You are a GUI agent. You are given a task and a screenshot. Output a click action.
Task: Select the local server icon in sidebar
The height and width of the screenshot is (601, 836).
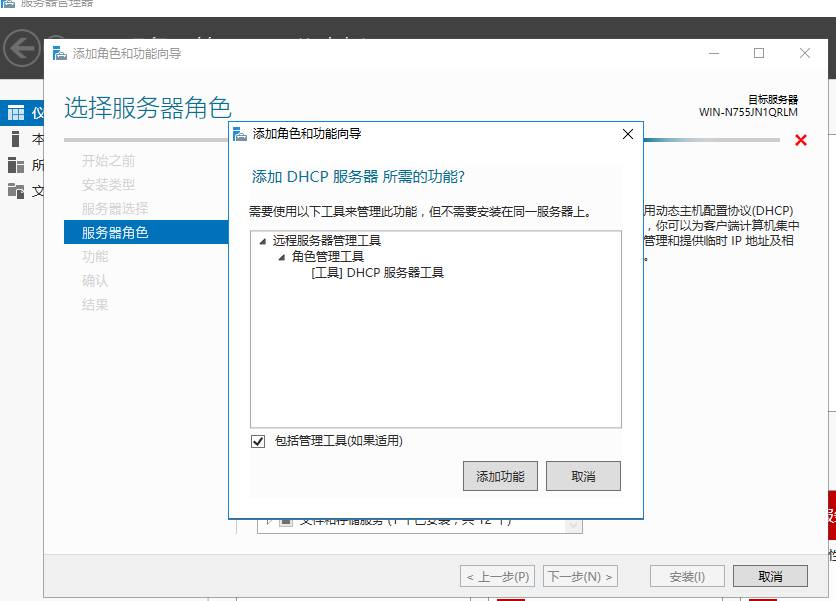15,139
